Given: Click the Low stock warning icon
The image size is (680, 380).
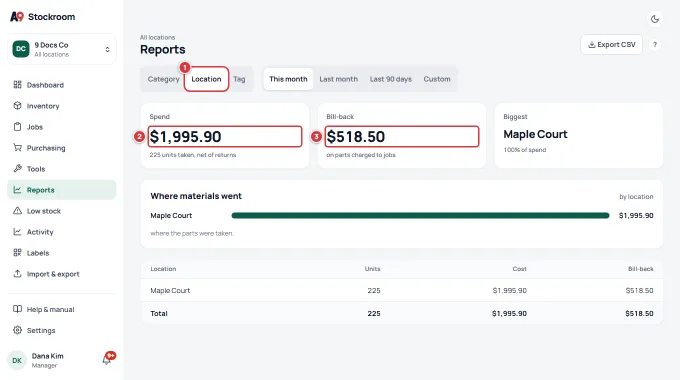Looking at the screenshot, I should pos(17,211).
